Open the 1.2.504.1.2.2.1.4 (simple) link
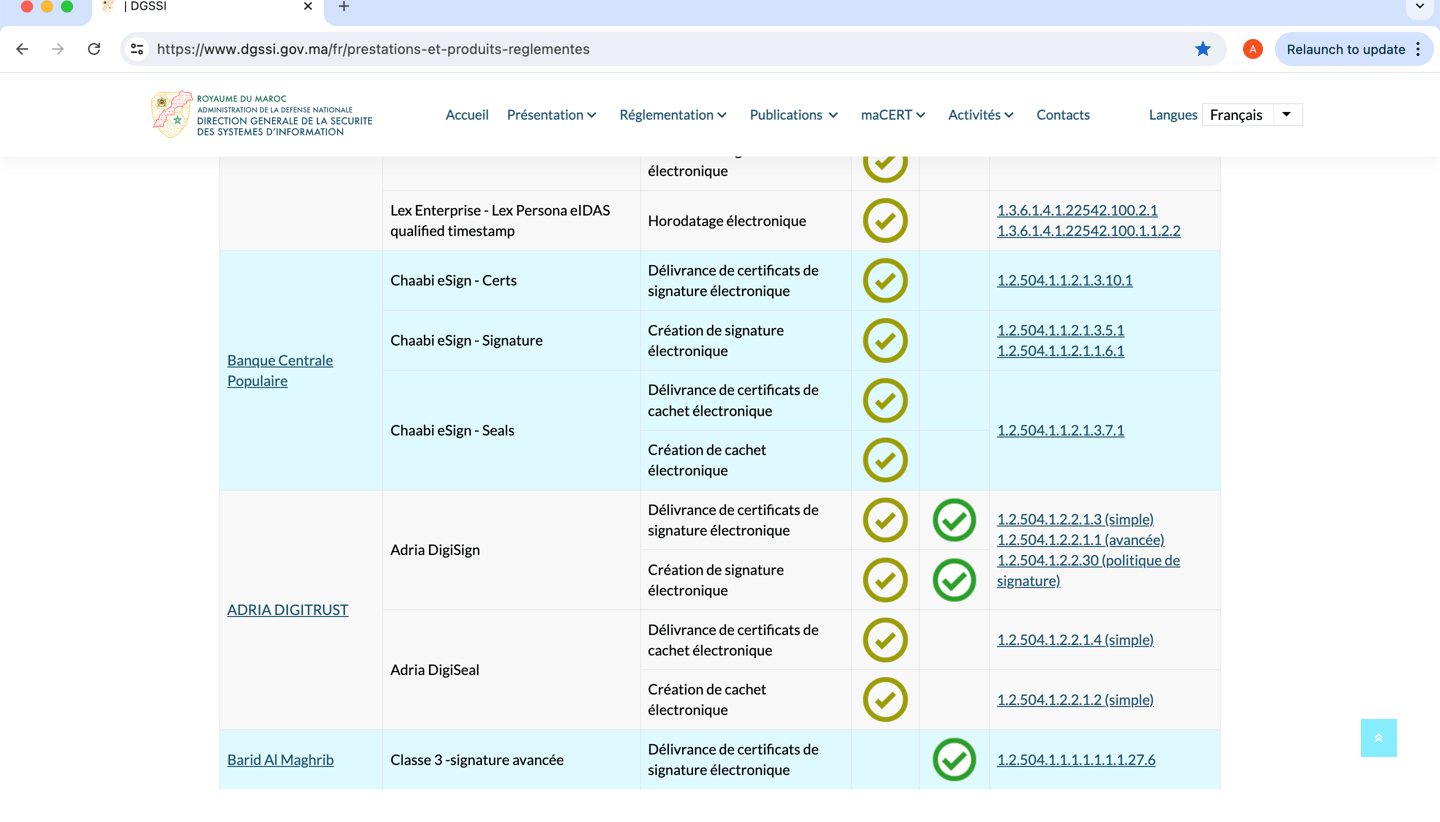Image resolution: width=1440 pixels, height=822 pixels. pos(1075,640)
